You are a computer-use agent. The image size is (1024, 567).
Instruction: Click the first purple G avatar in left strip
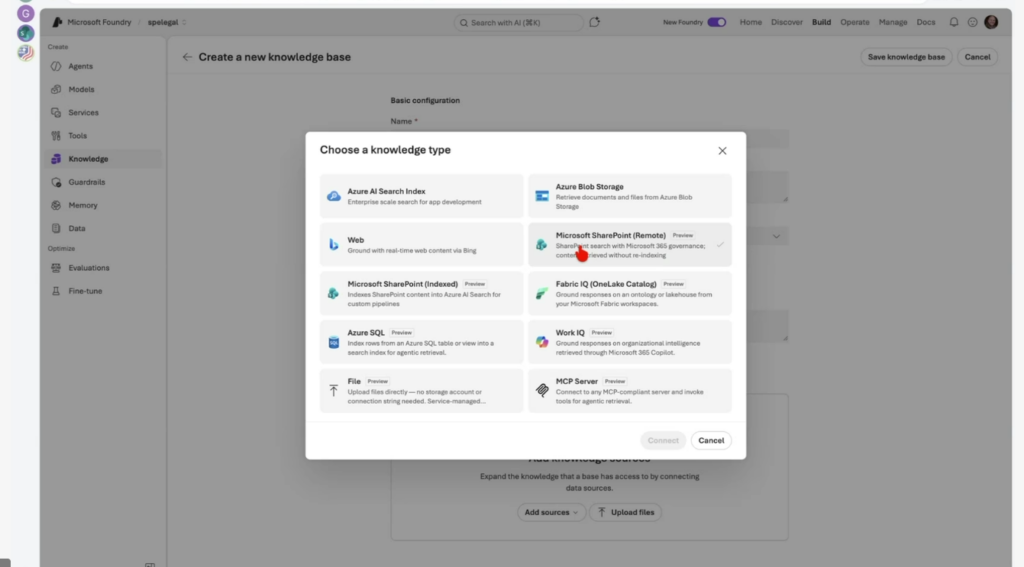pyautogui.click(x=25, y=13)
